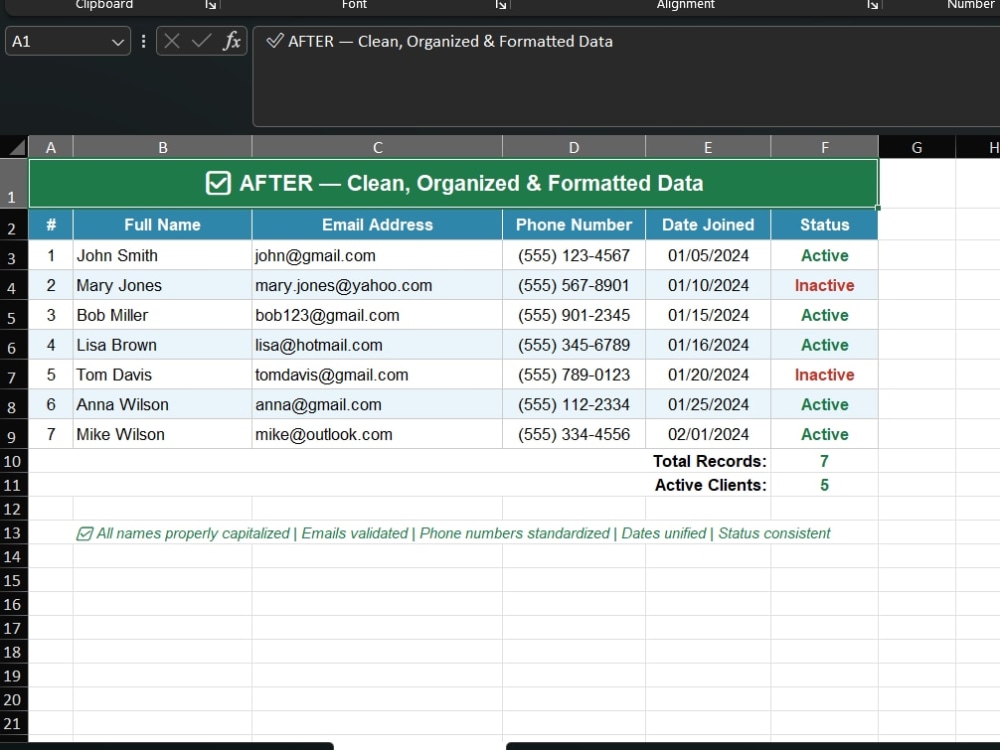The width and height of the screenshot is (1000, 750).
Task: Select the Anna Wilson cell
Action: 163,404
